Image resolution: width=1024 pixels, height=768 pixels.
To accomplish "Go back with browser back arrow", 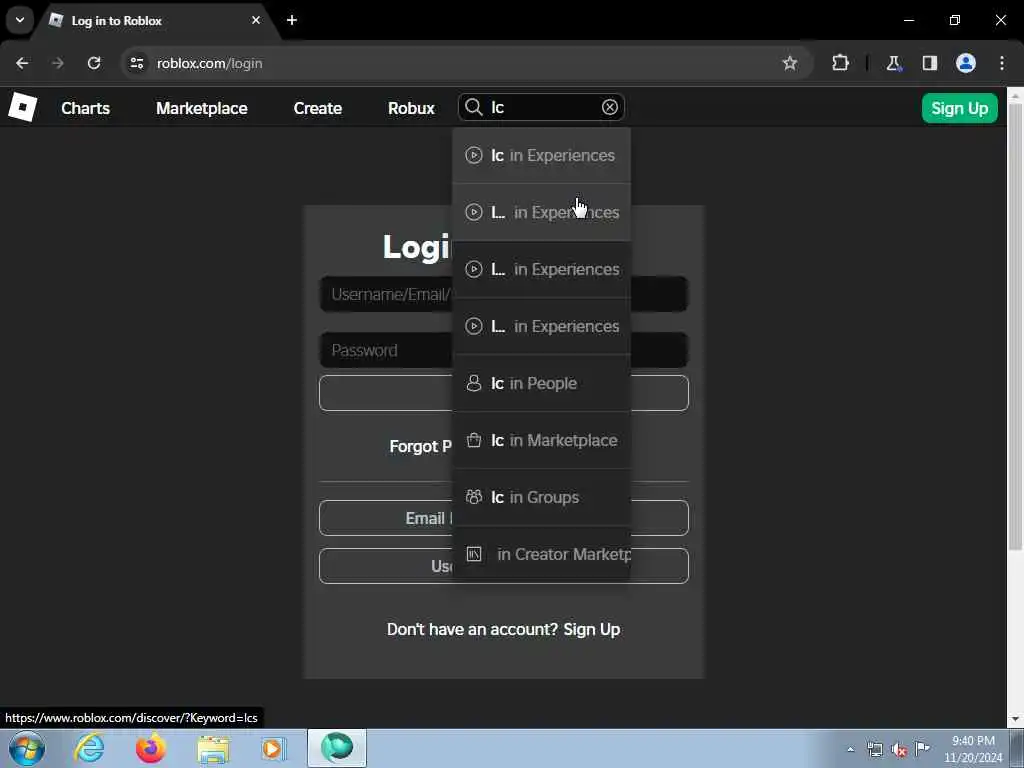I will [22, 63].
